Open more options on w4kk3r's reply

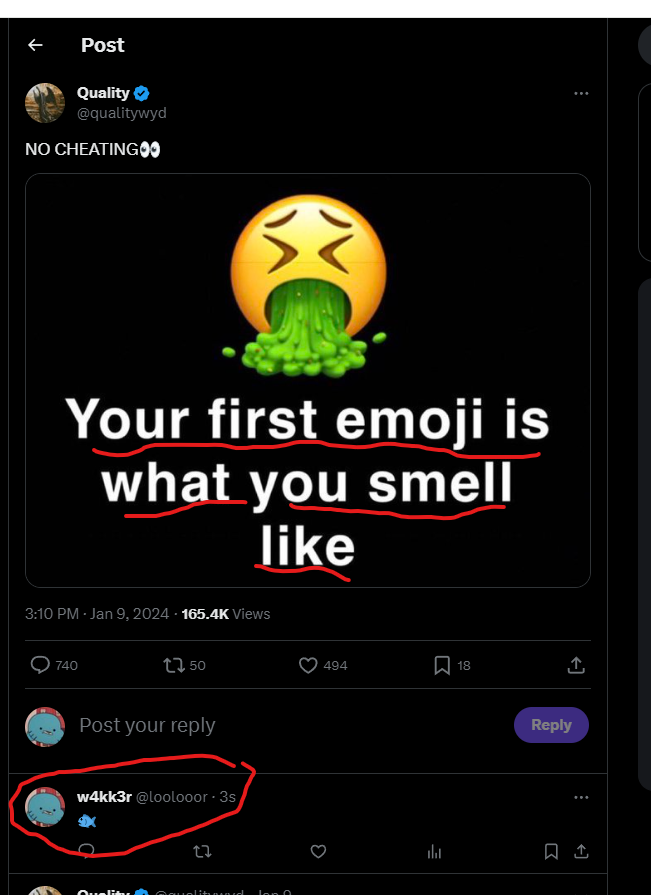581,797
